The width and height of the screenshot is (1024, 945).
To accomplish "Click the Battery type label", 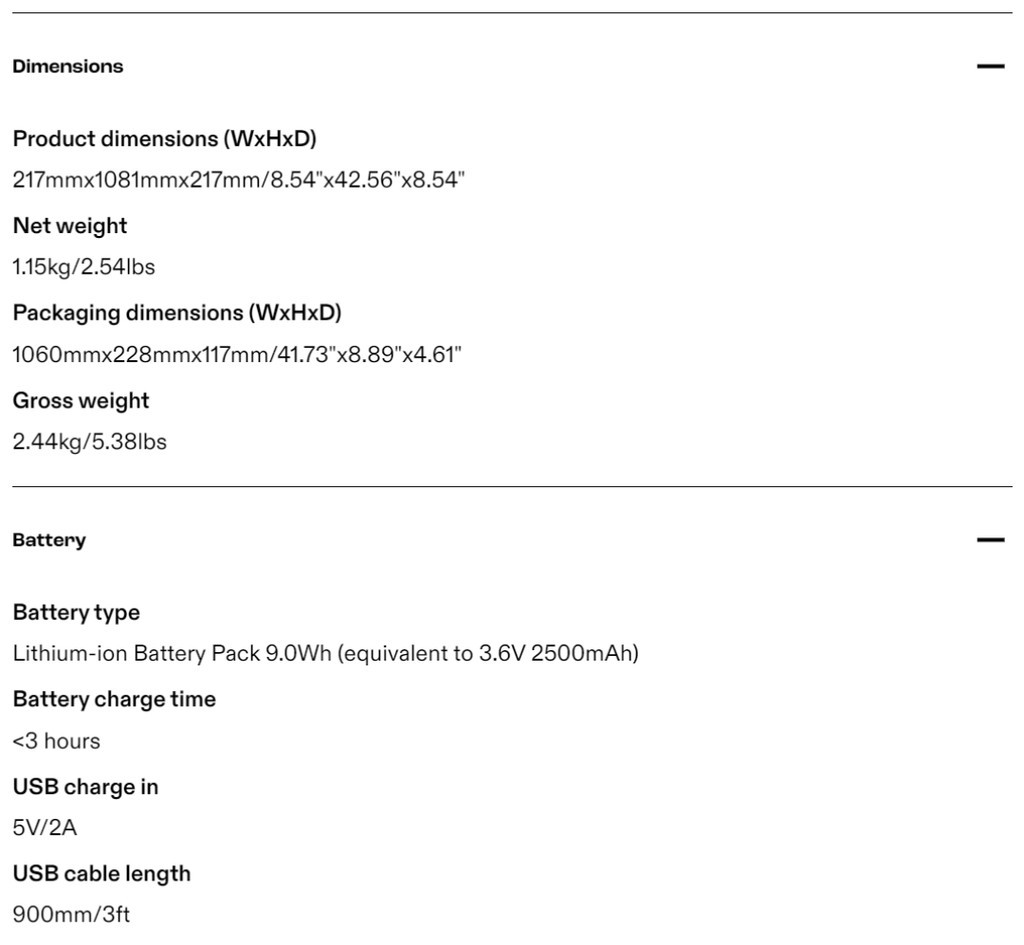I will pos(76,612).
